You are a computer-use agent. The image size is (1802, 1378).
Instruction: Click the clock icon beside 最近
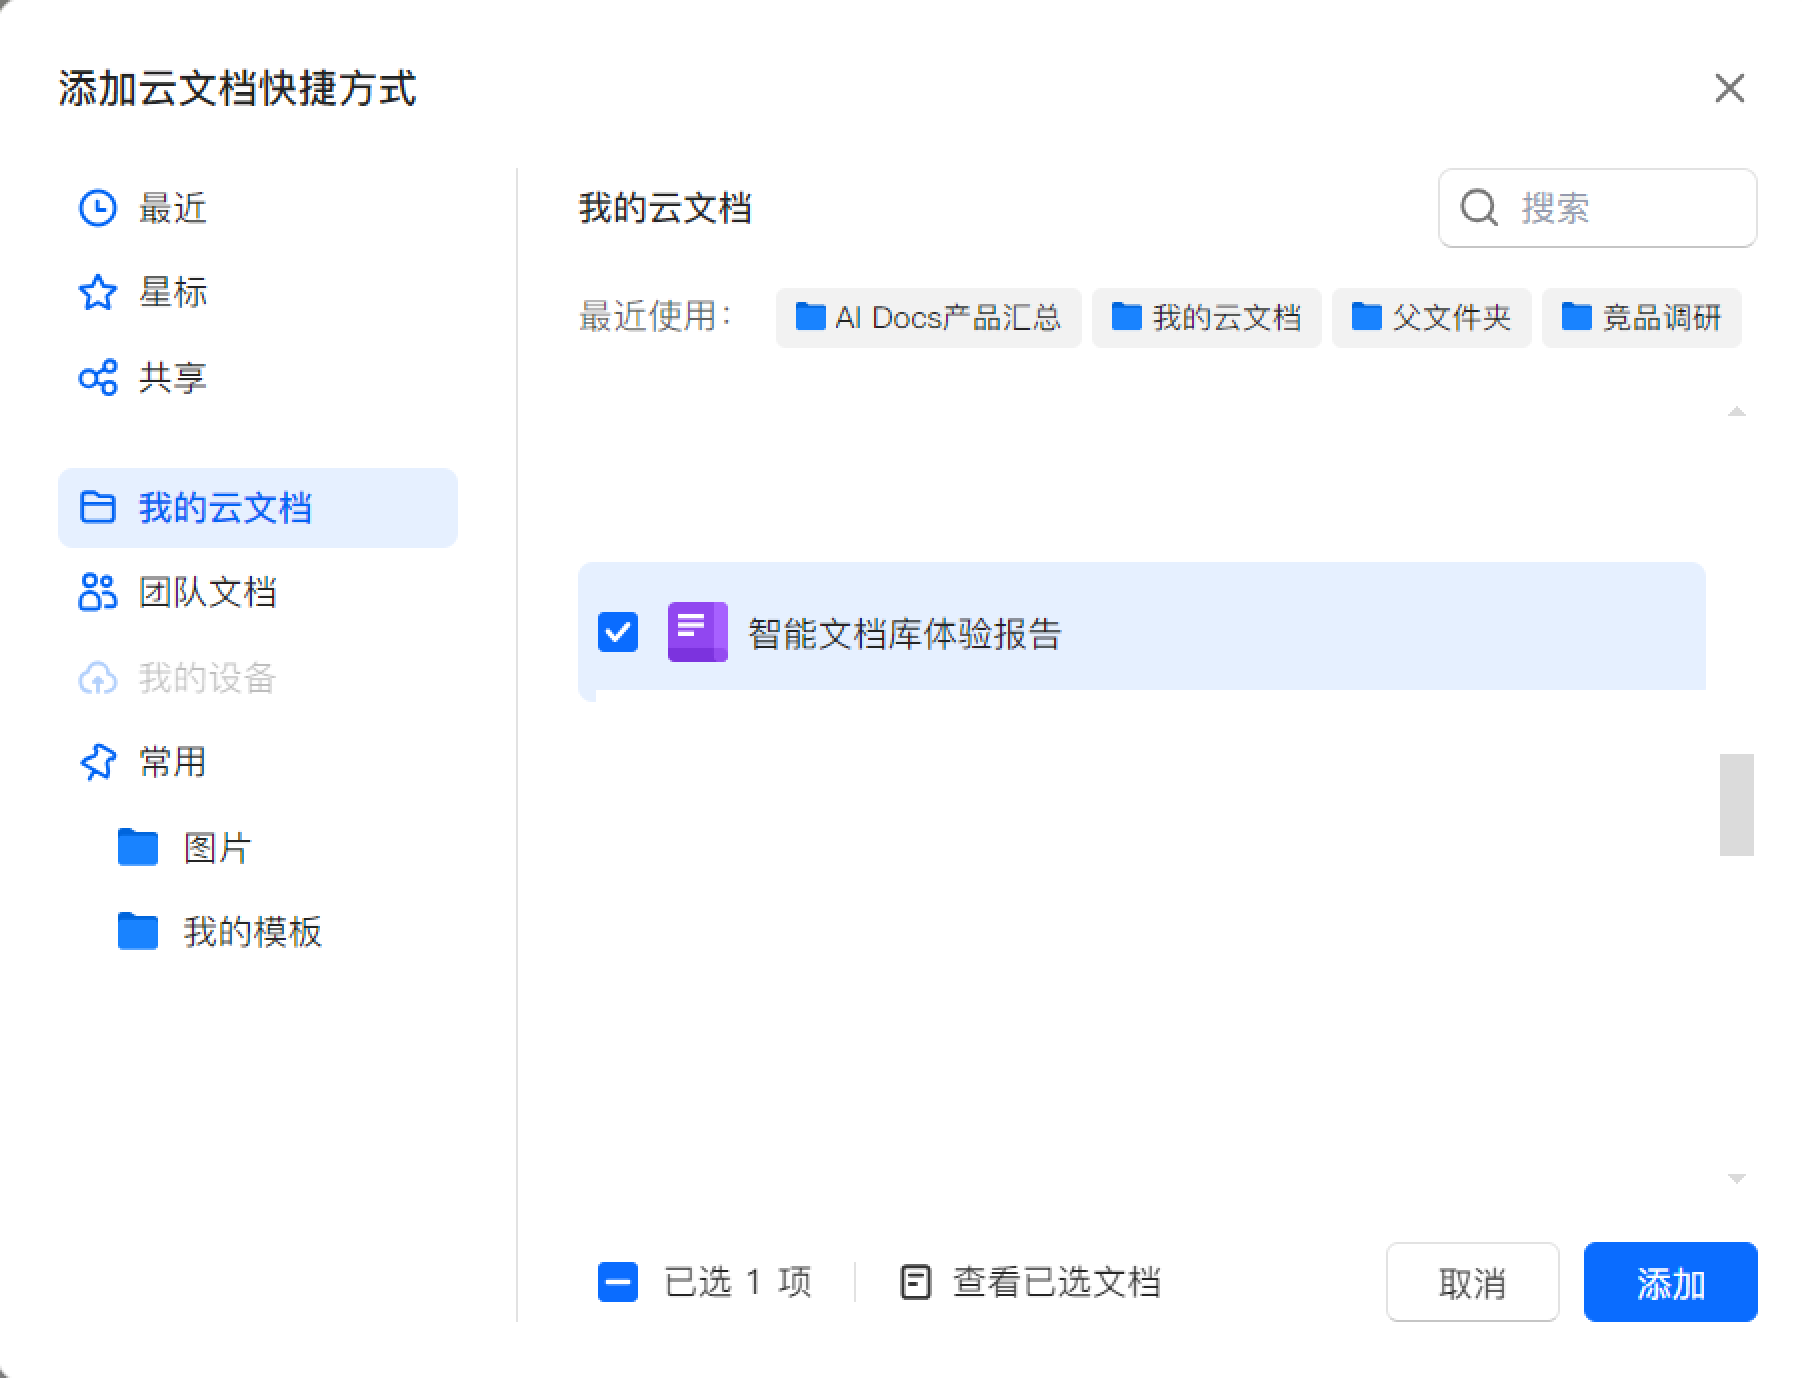pyautogui.click(x=97, y=208)
